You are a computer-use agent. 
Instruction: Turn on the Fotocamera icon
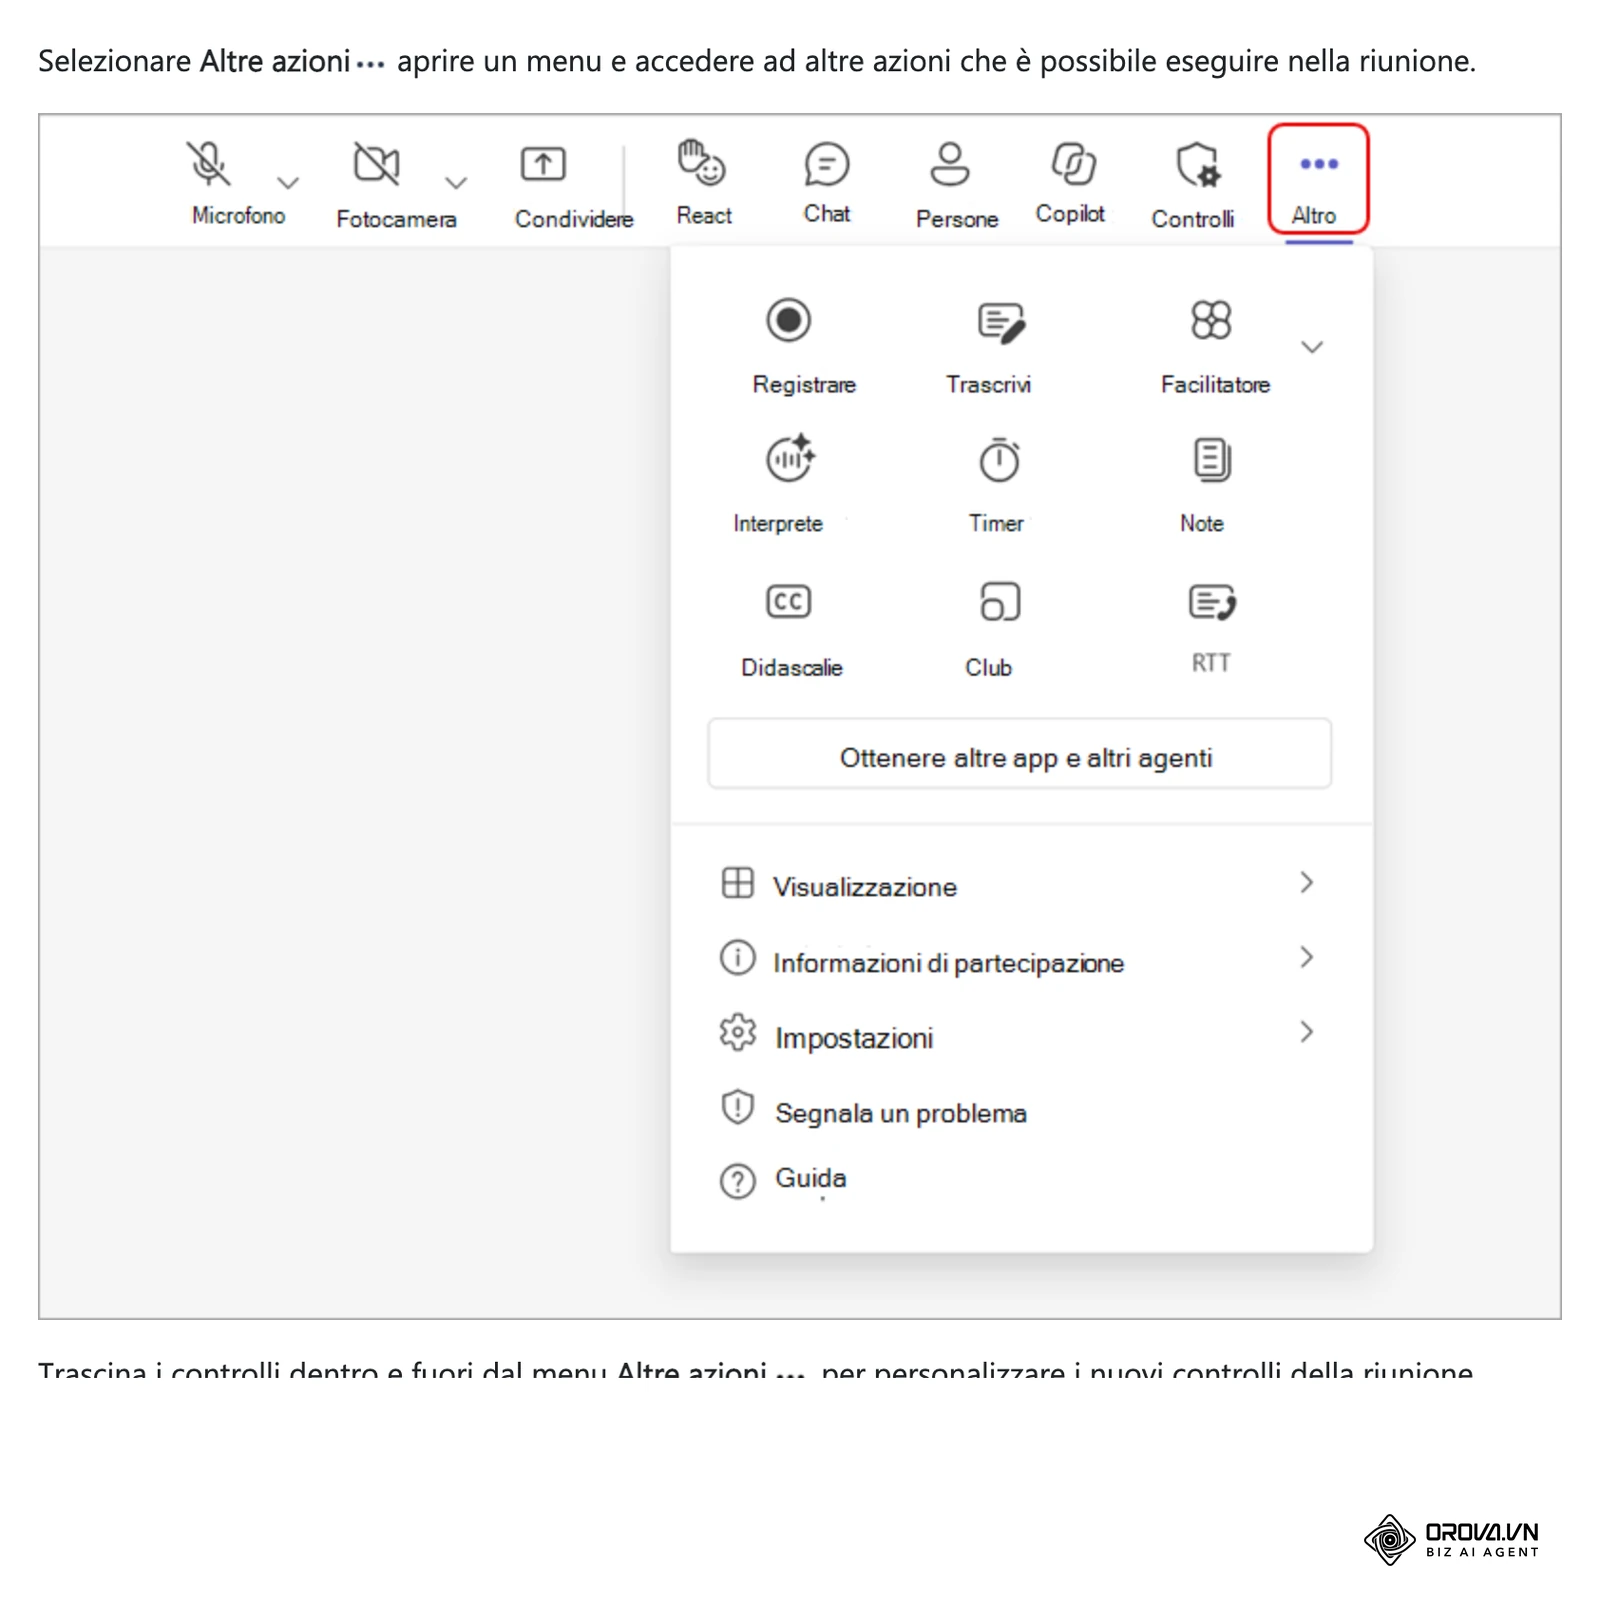tap(376, 163)
